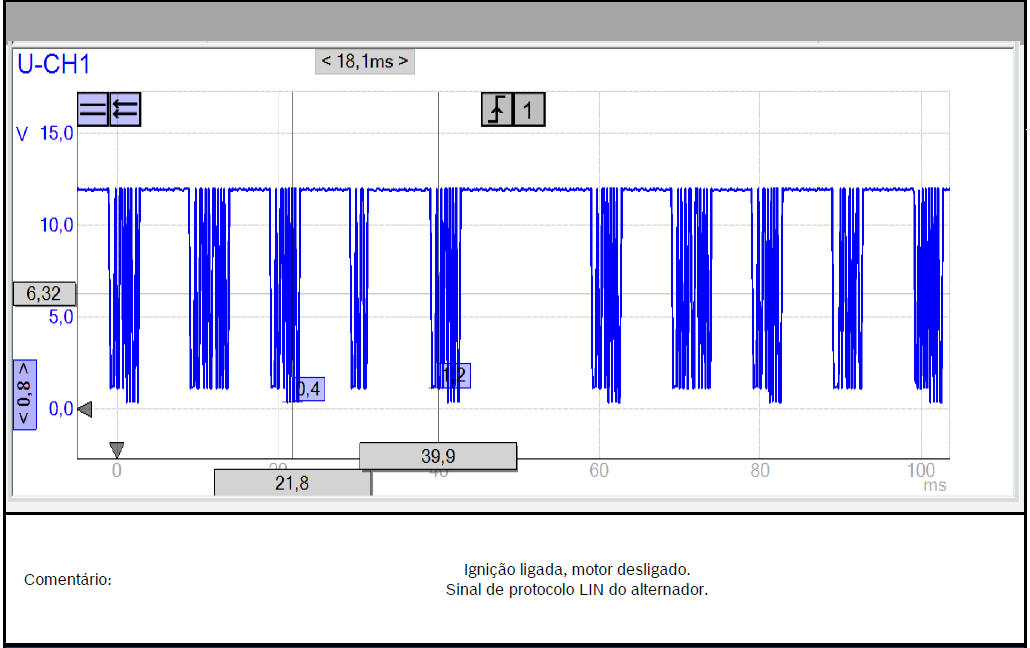Screen dimensions: 1030x648
Task: Click the 0,4 cursor measurement value
Action: (310, 389)
